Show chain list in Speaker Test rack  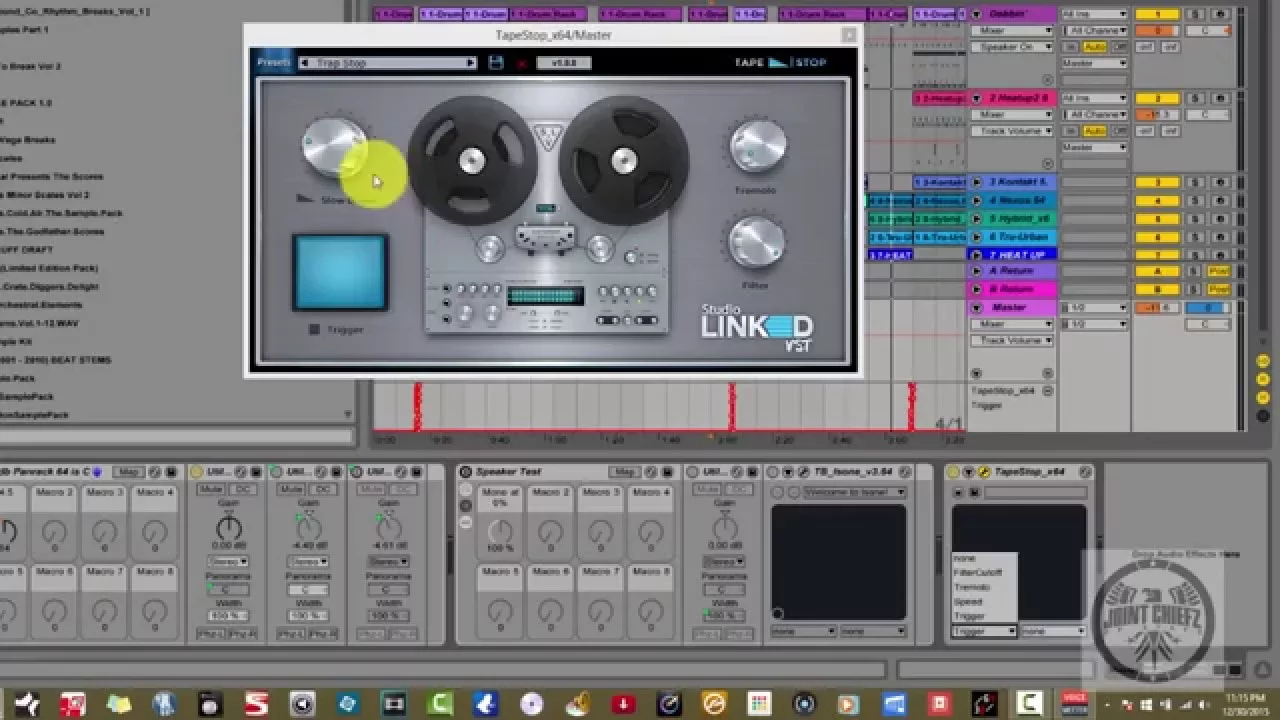[465, 506]
